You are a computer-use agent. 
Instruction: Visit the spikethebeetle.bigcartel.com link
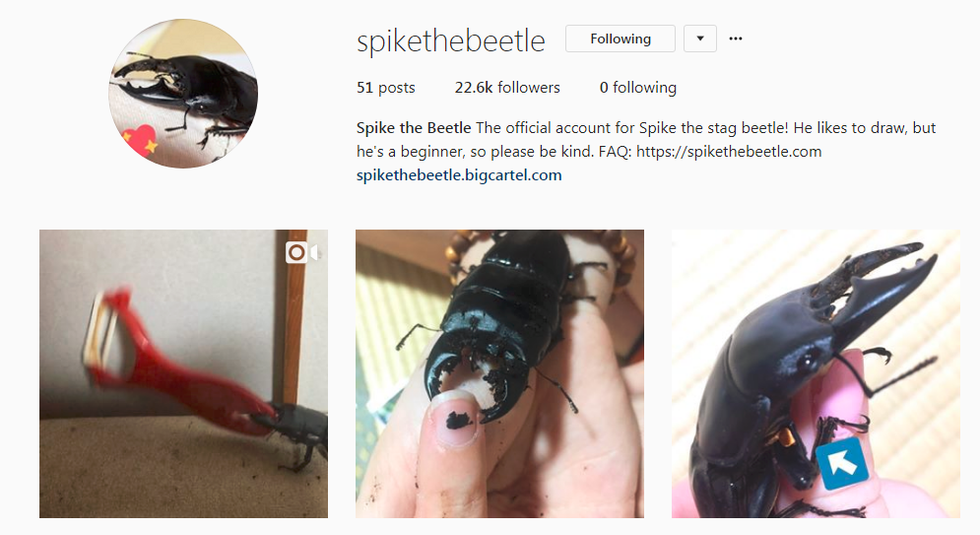pyautogui.click(x=459, y=175)
